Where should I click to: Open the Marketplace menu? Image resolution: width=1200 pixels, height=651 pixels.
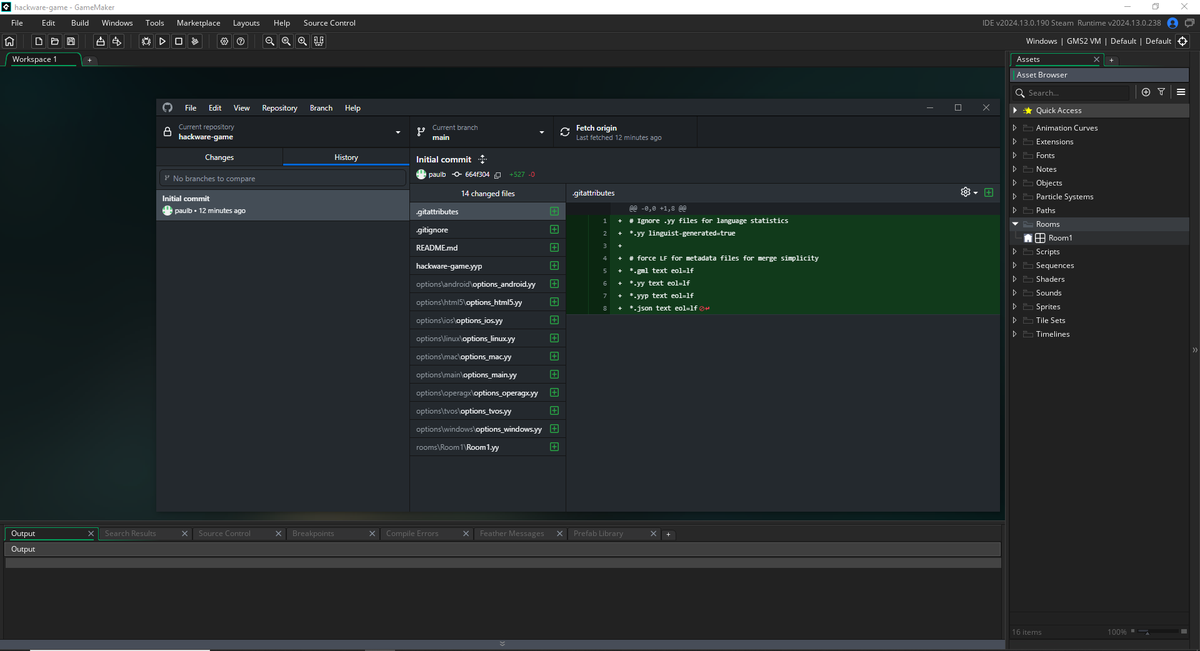pos(198,22)
